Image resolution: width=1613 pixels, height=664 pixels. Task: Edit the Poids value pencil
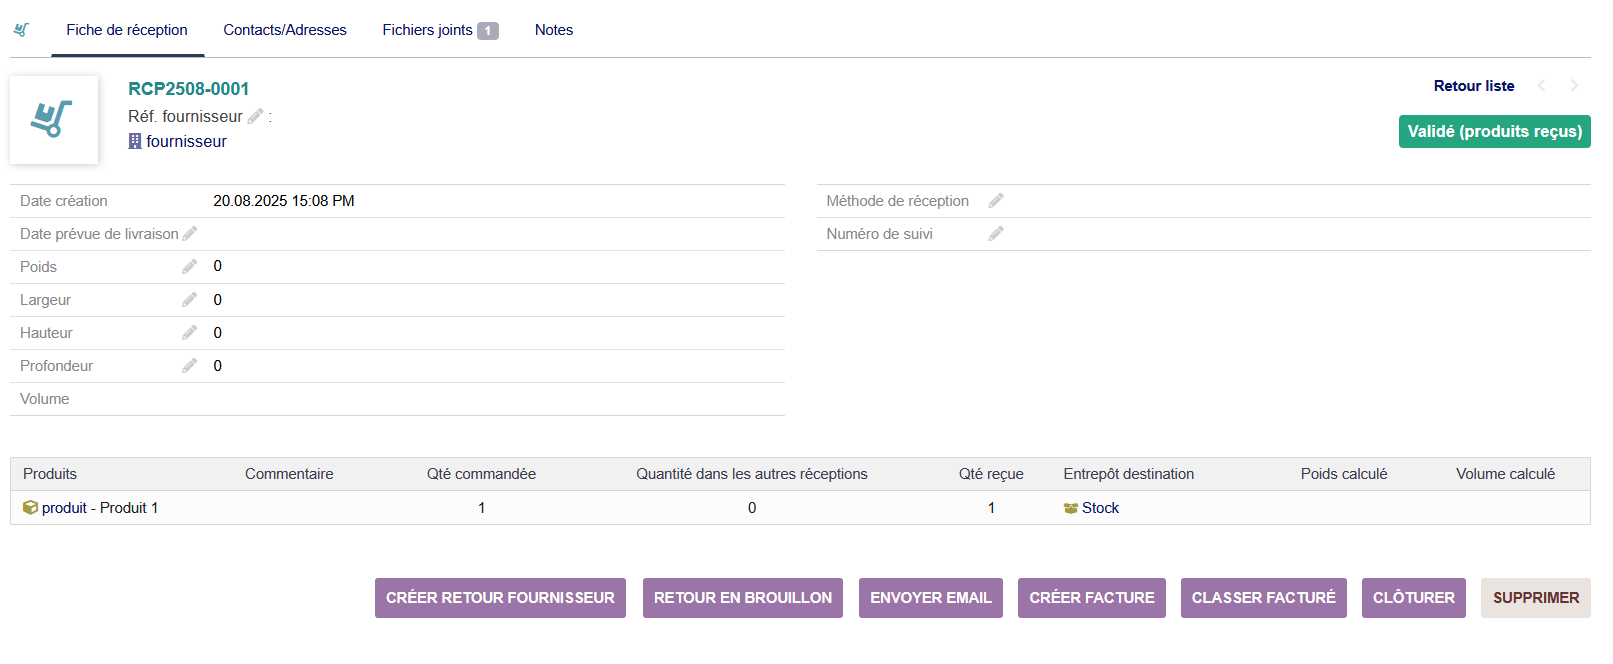190,266
